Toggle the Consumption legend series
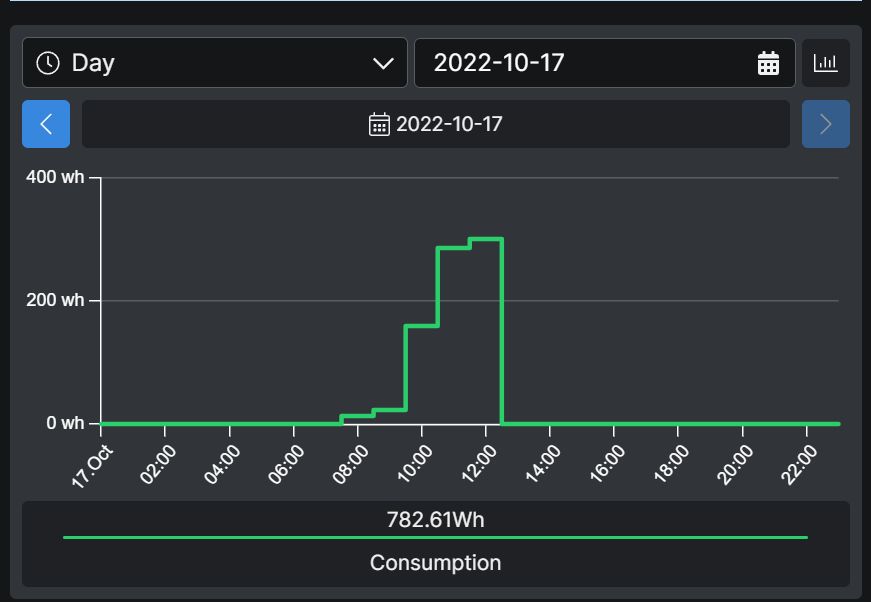The width and height of the screenshot is (871, 602). (436, 563)
